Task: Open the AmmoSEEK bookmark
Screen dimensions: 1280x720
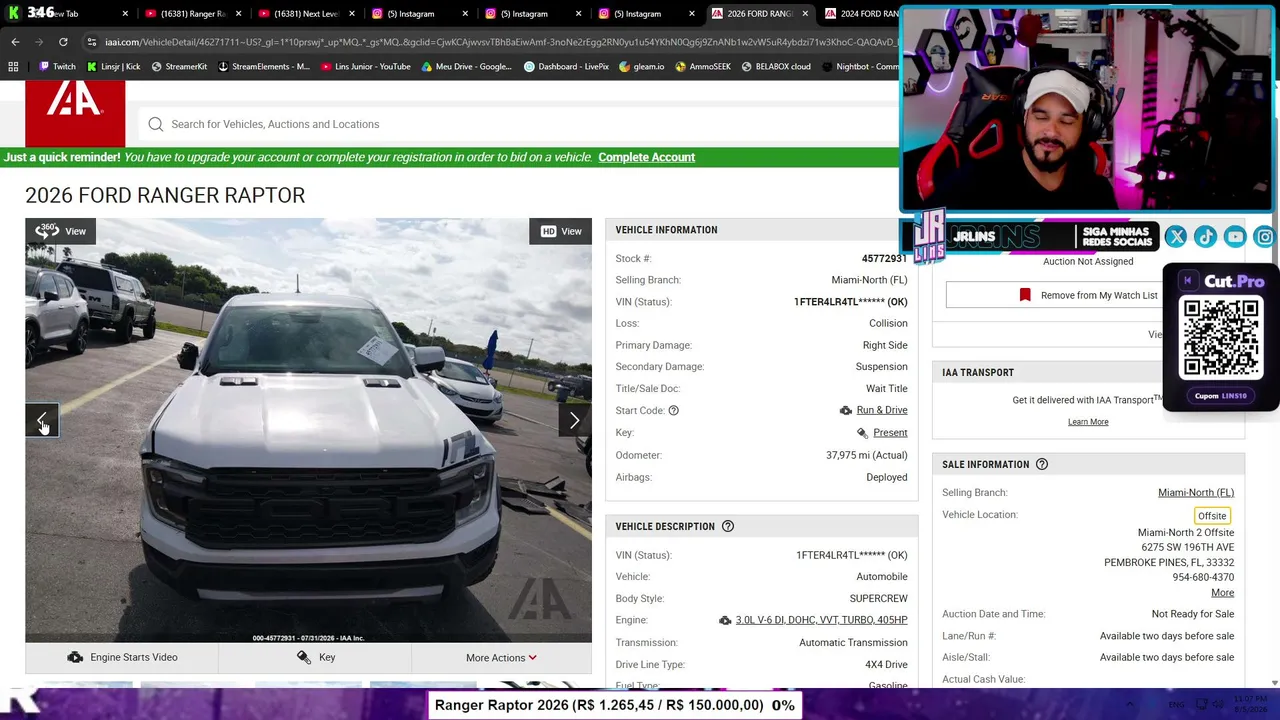Action: [703, 67]
